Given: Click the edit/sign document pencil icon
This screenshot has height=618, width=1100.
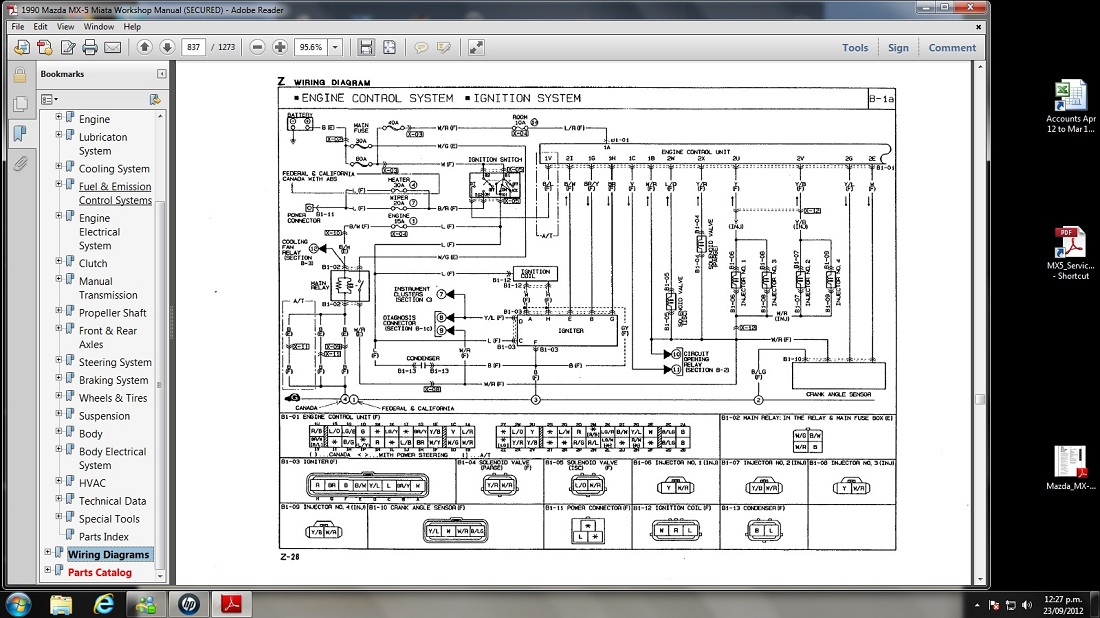Looking at the screenshot, I should click(67, 47).
